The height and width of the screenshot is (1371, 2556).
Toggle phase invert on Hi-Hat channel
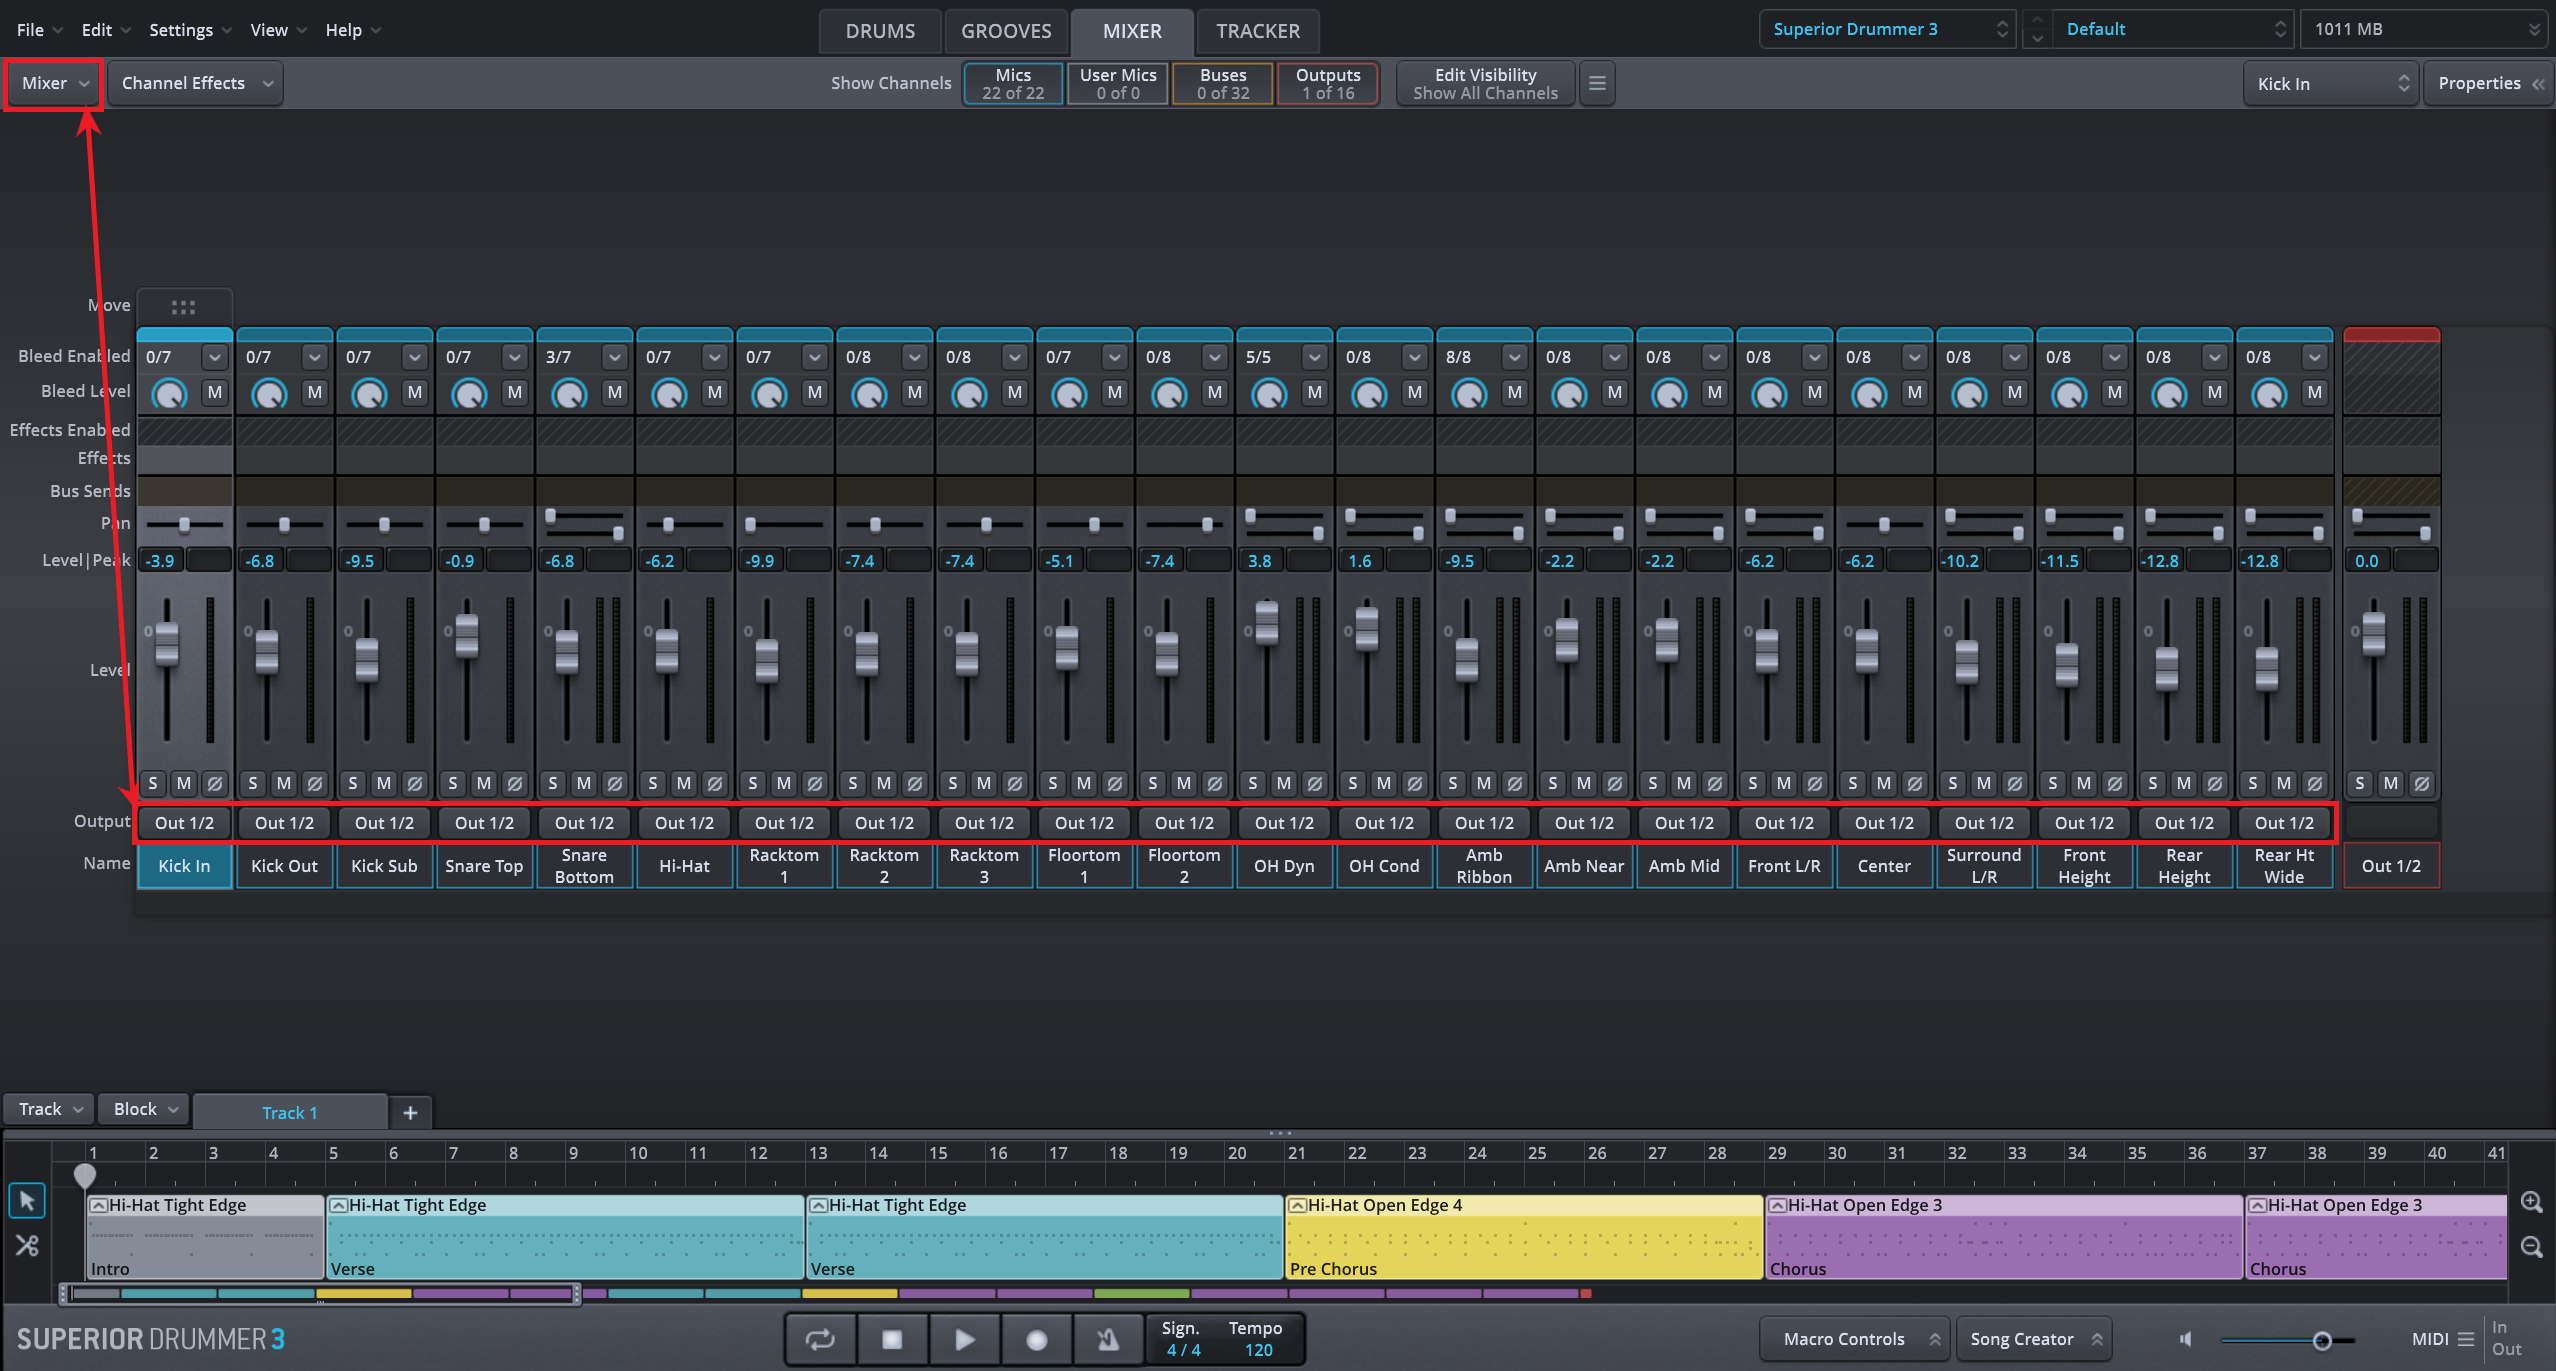714,783
